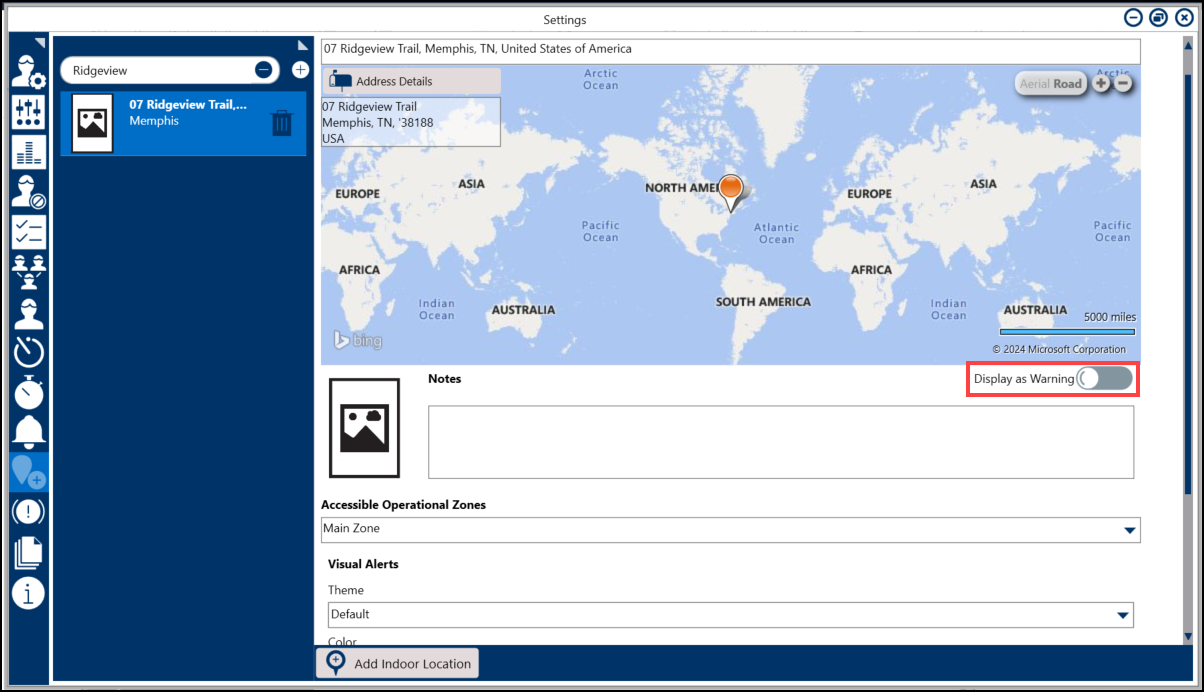Switch map to Road view
Screen dimensions: 1204x692
click(1068, 84)
